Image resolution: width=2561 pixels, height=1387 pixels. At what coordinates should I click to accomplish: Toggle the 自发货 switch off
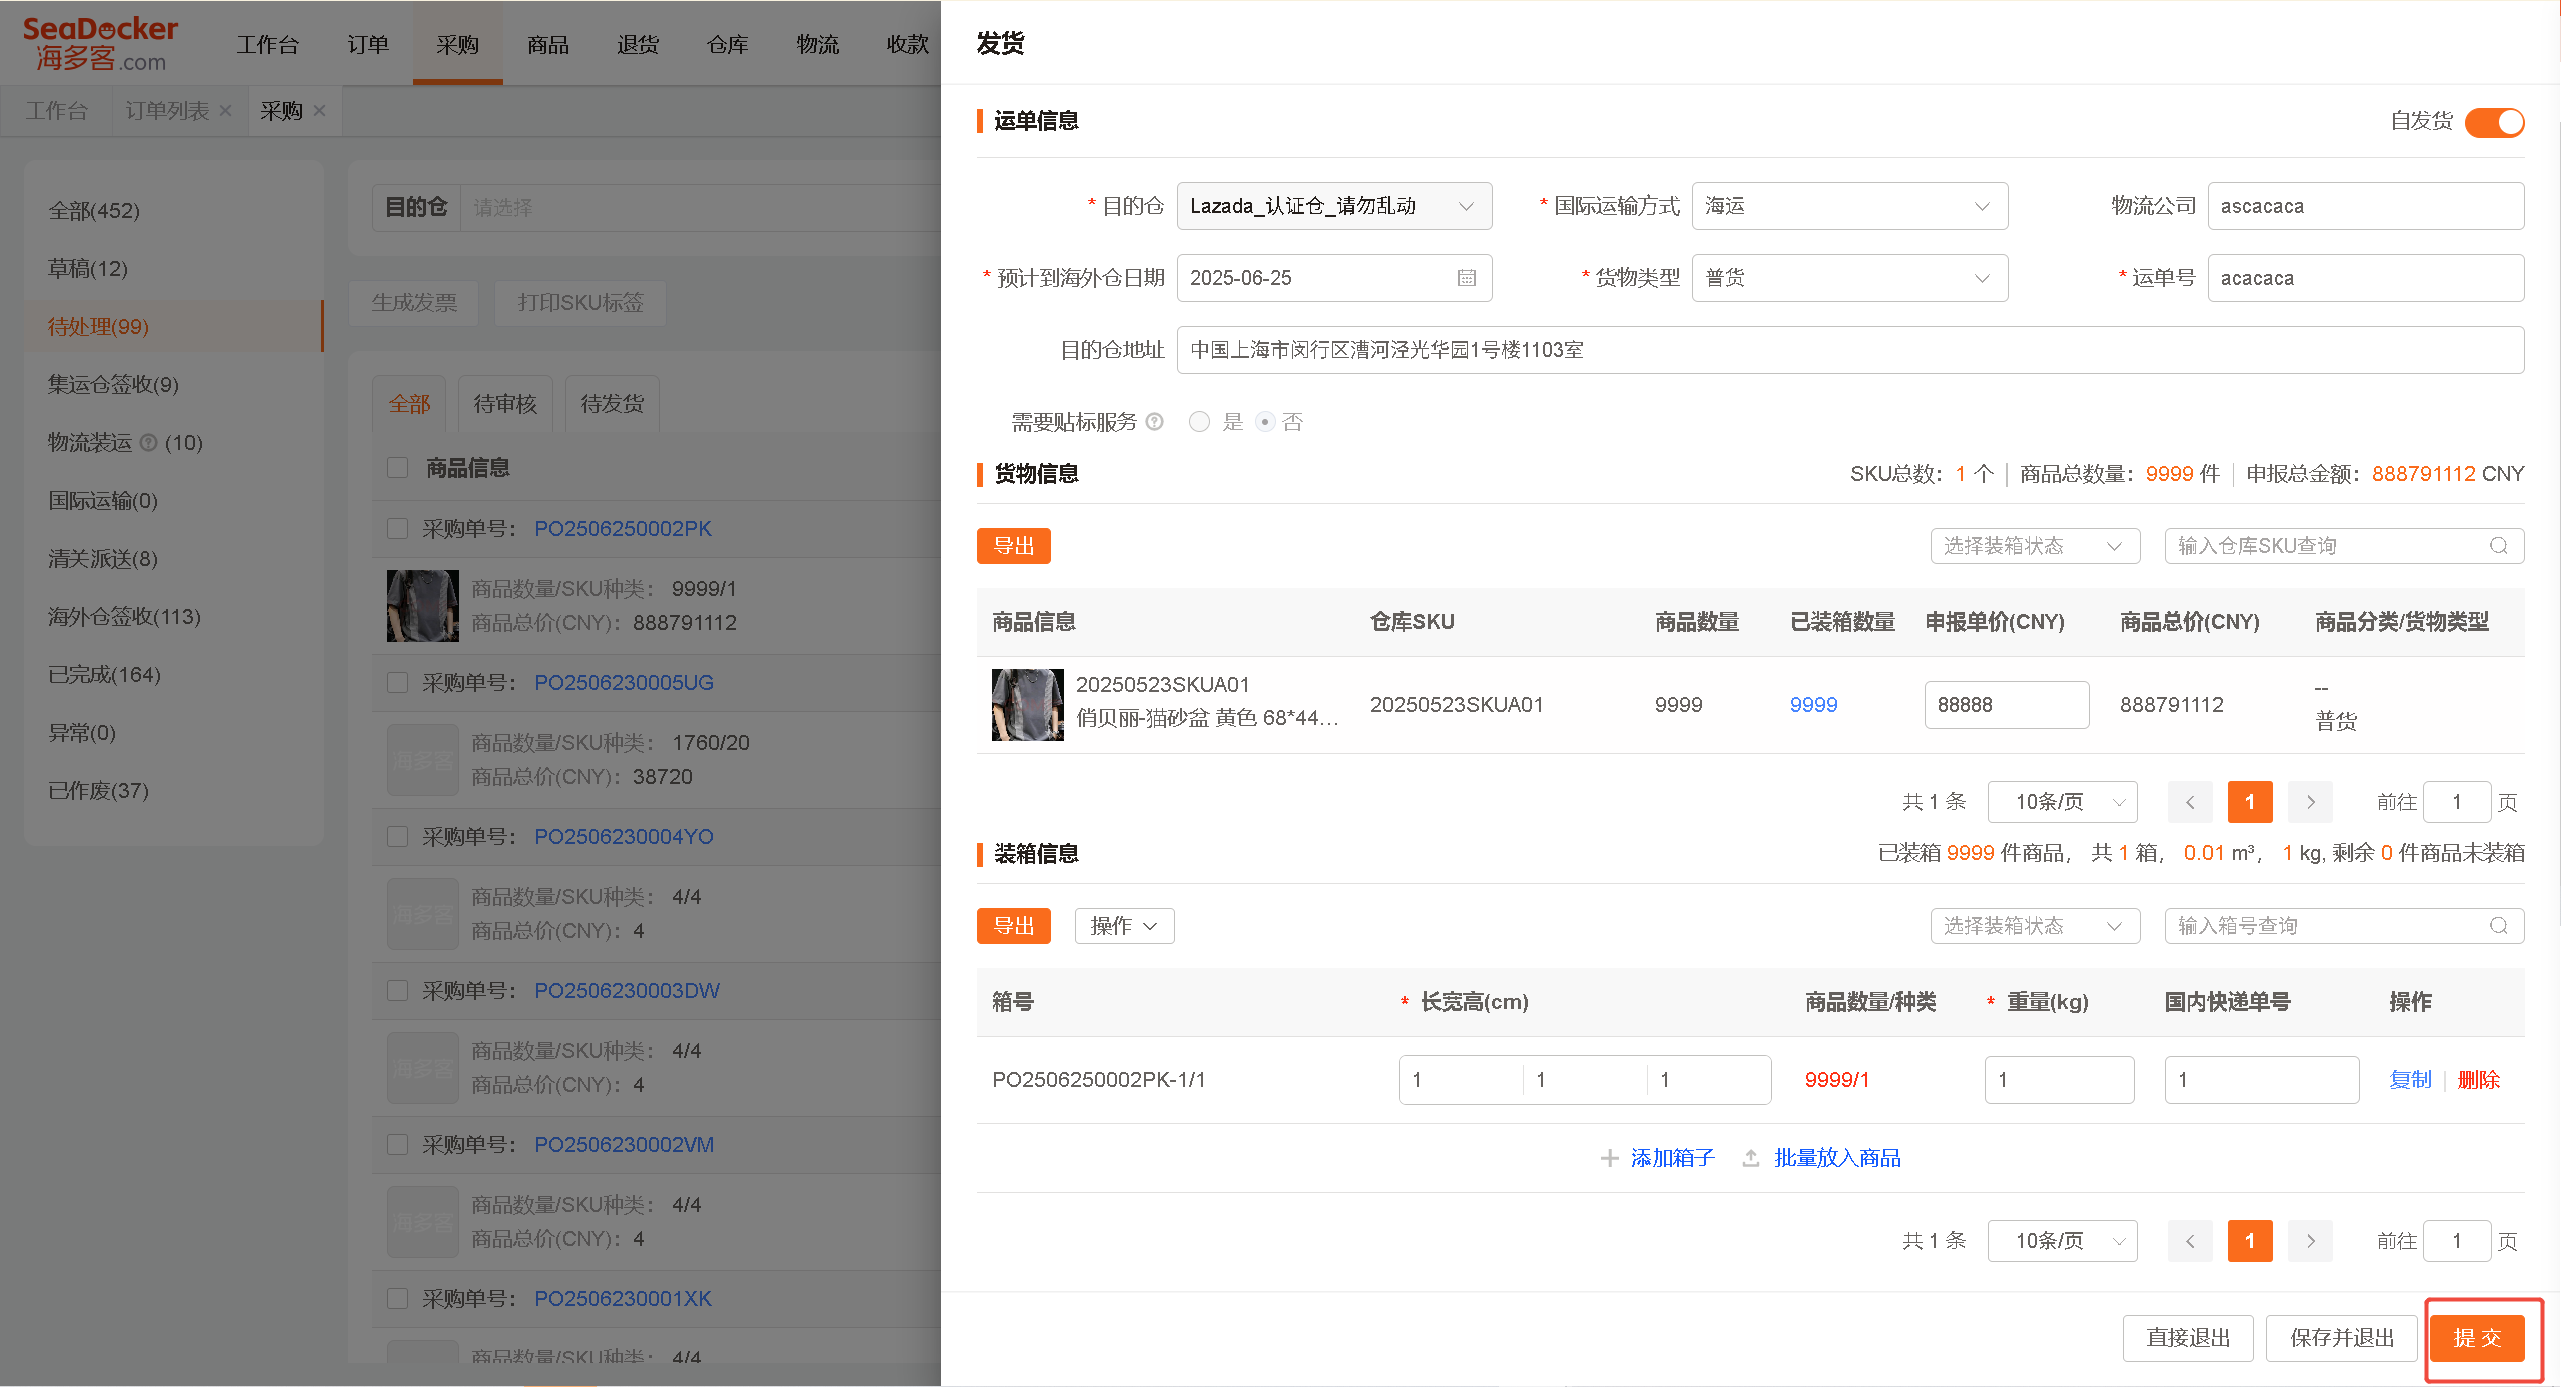click(x=2494, y=122)
